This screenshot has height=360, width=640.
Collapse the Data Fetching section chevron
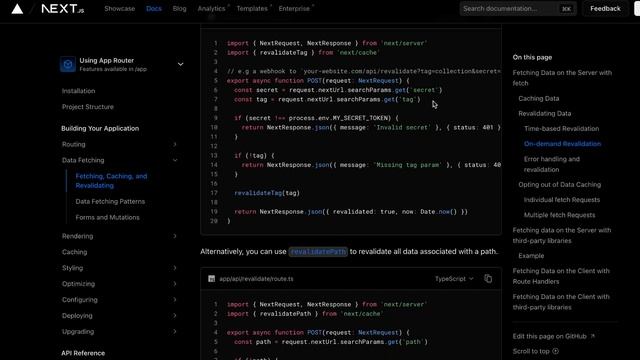coord(175,160)
